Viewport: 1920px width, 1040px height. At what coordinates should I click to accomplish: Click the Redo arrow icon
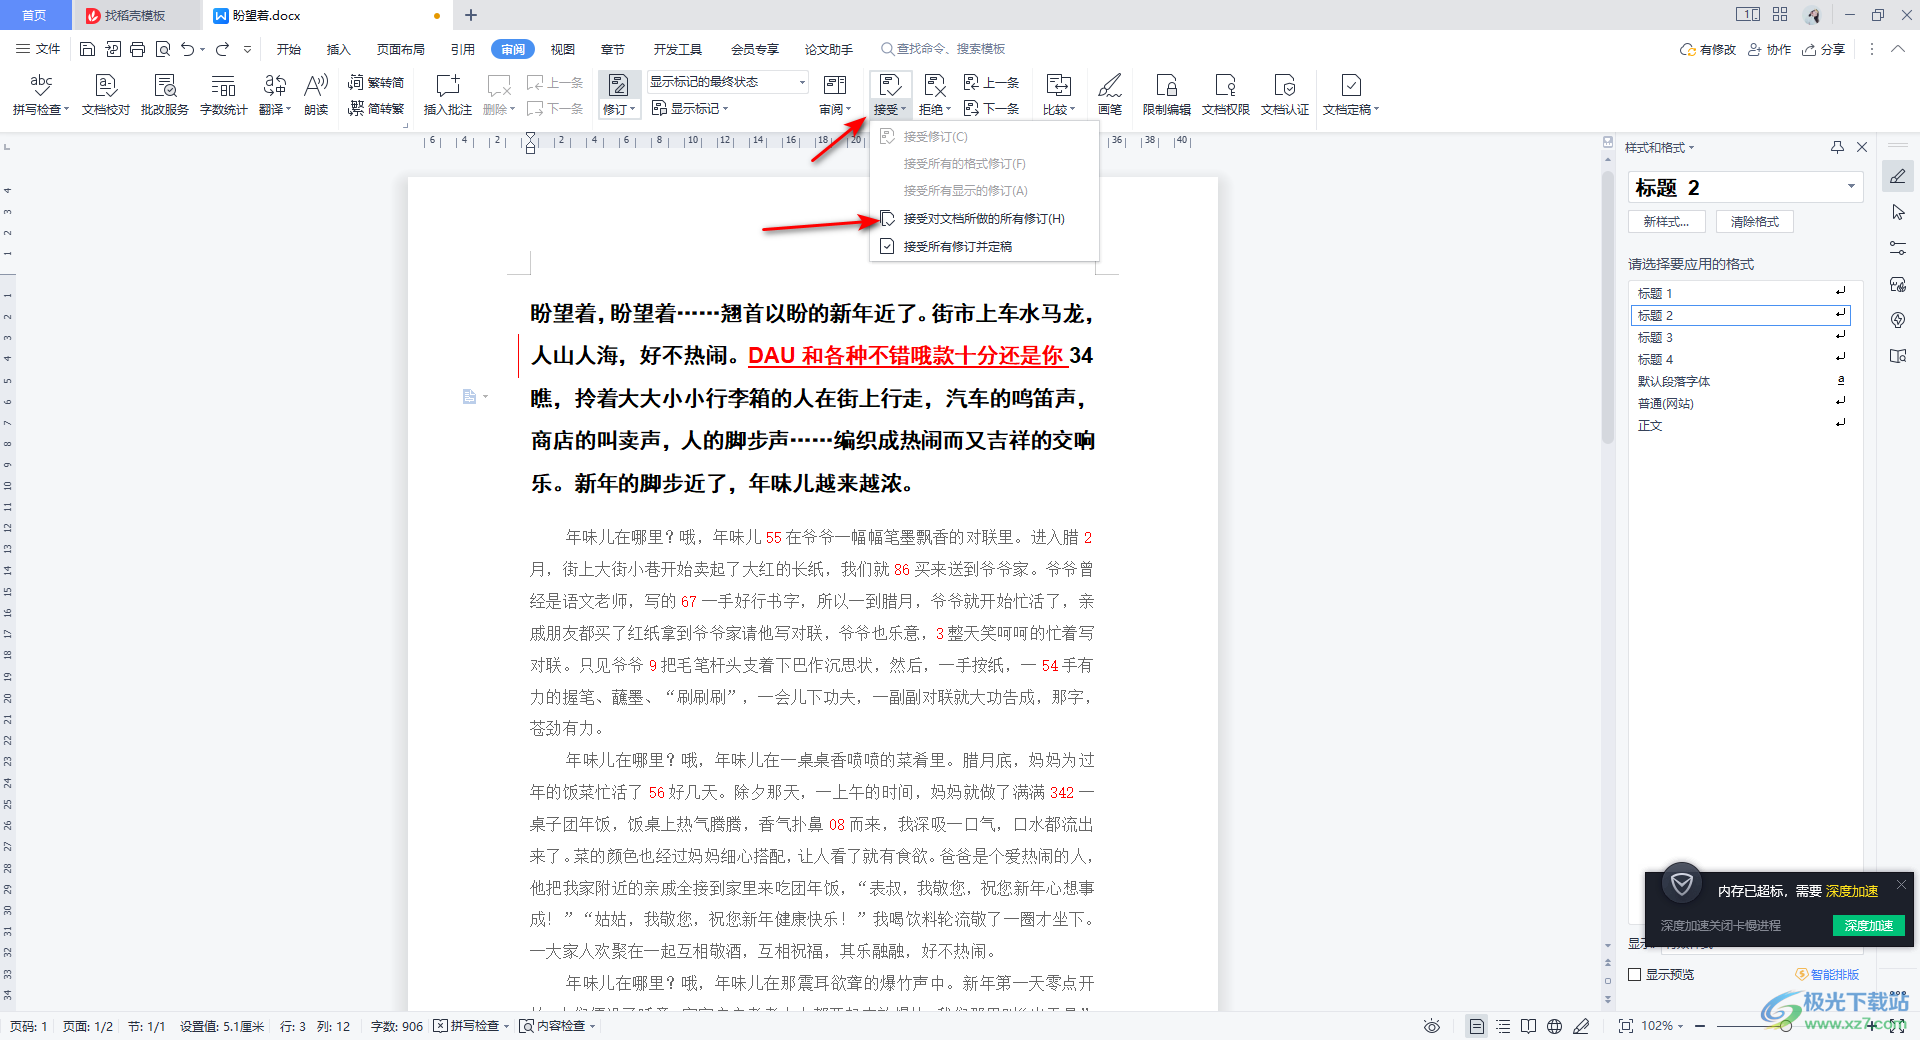[222, 49]
